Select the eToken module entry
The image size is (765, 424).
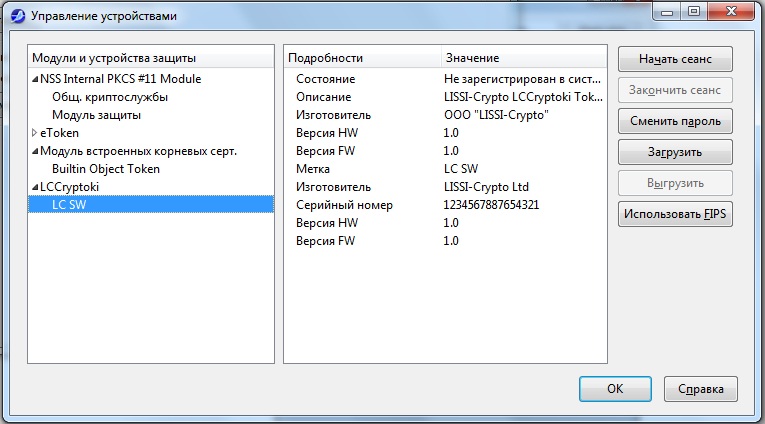(59, 133)
